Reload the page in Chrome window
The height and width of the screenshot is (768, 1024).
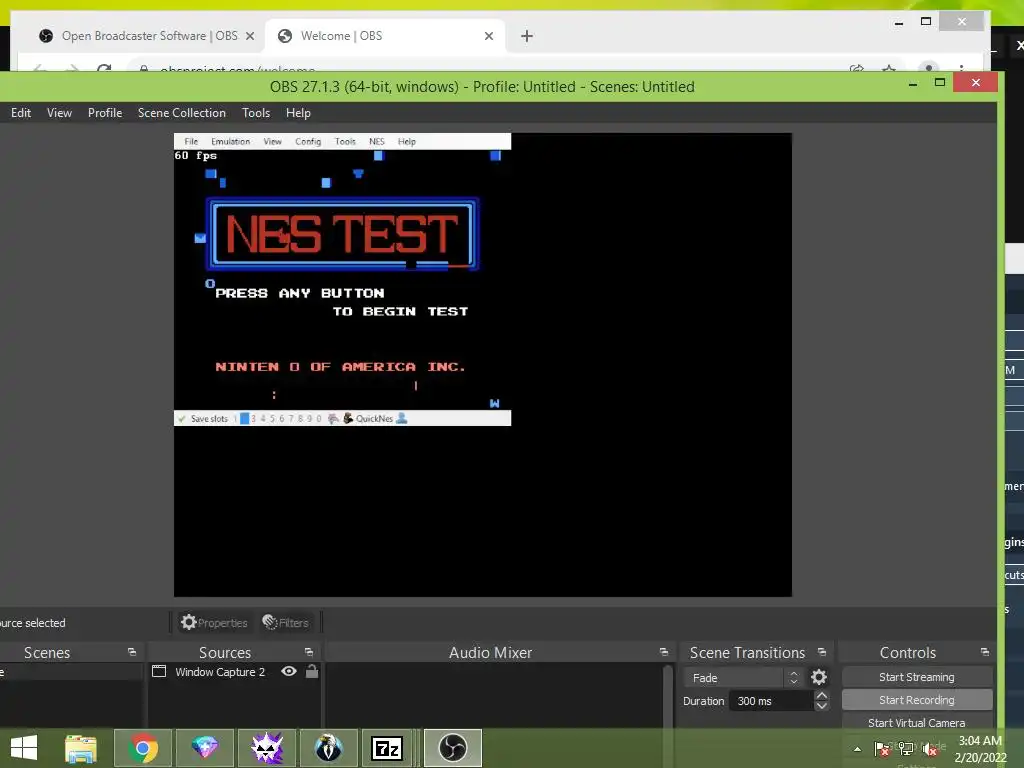pos(104,68)
